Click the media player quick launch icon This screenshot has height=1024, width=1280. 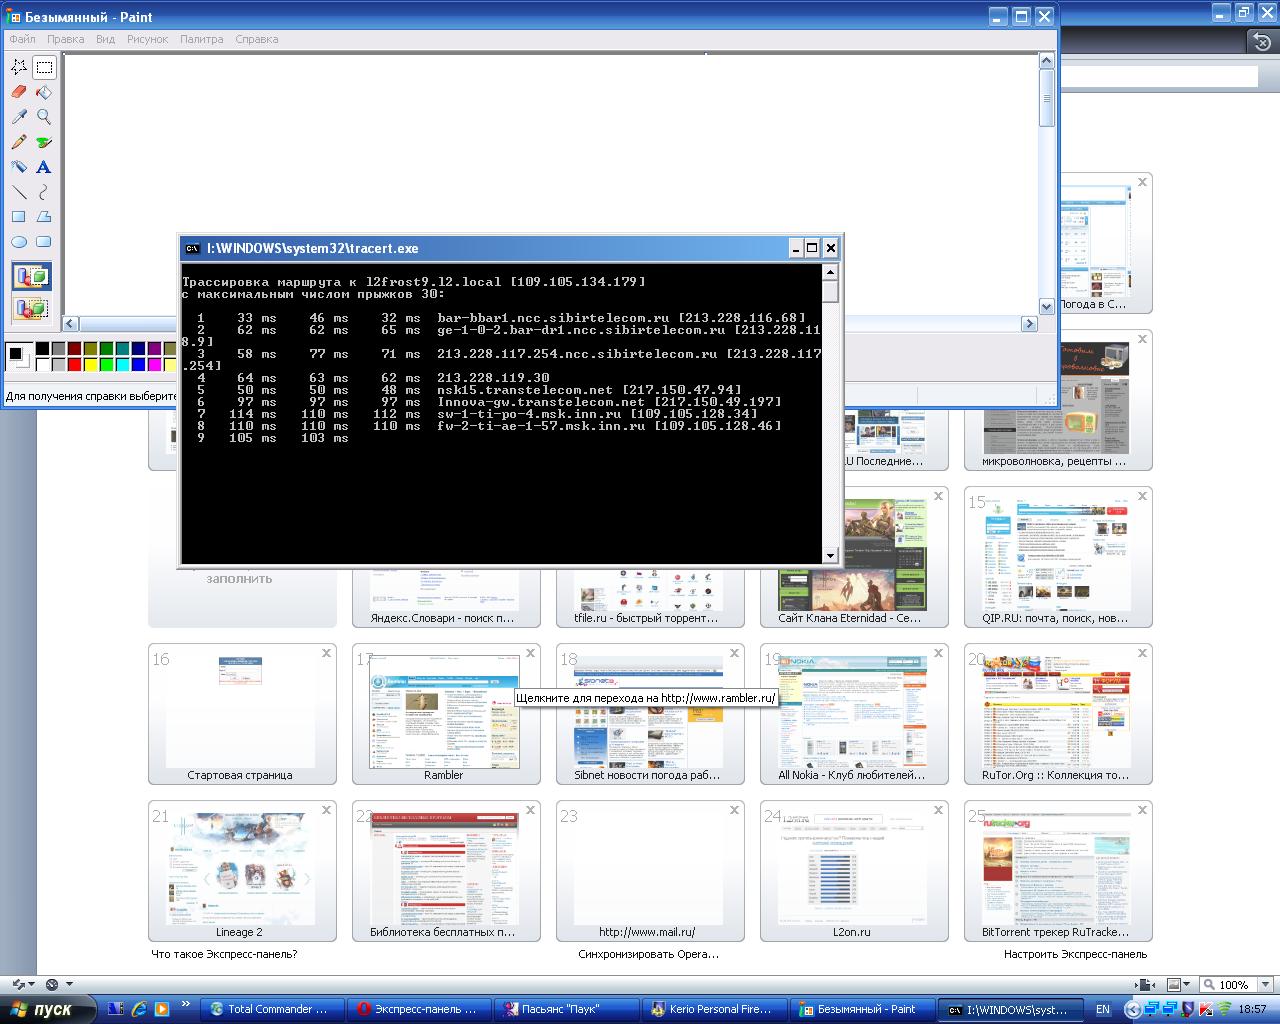click(162, 1009)
